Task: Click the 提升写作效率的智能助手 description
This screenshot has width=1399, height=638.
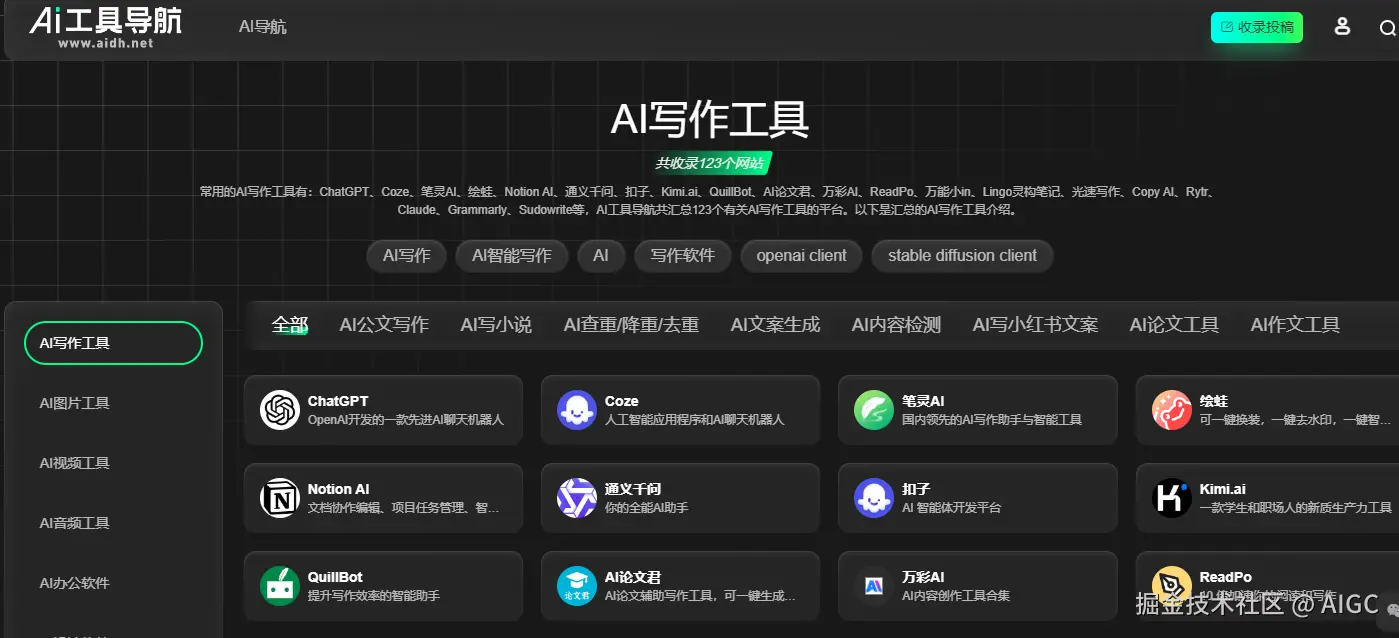Action: click(x=373, y=596)
